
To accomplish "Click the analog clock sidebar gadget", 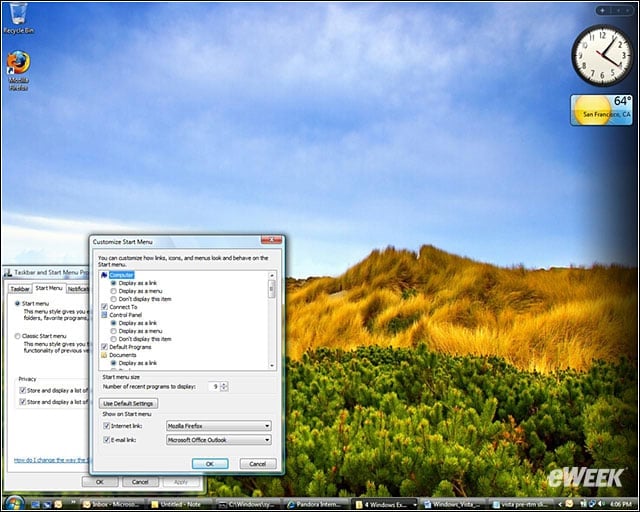I will (602, 56).
